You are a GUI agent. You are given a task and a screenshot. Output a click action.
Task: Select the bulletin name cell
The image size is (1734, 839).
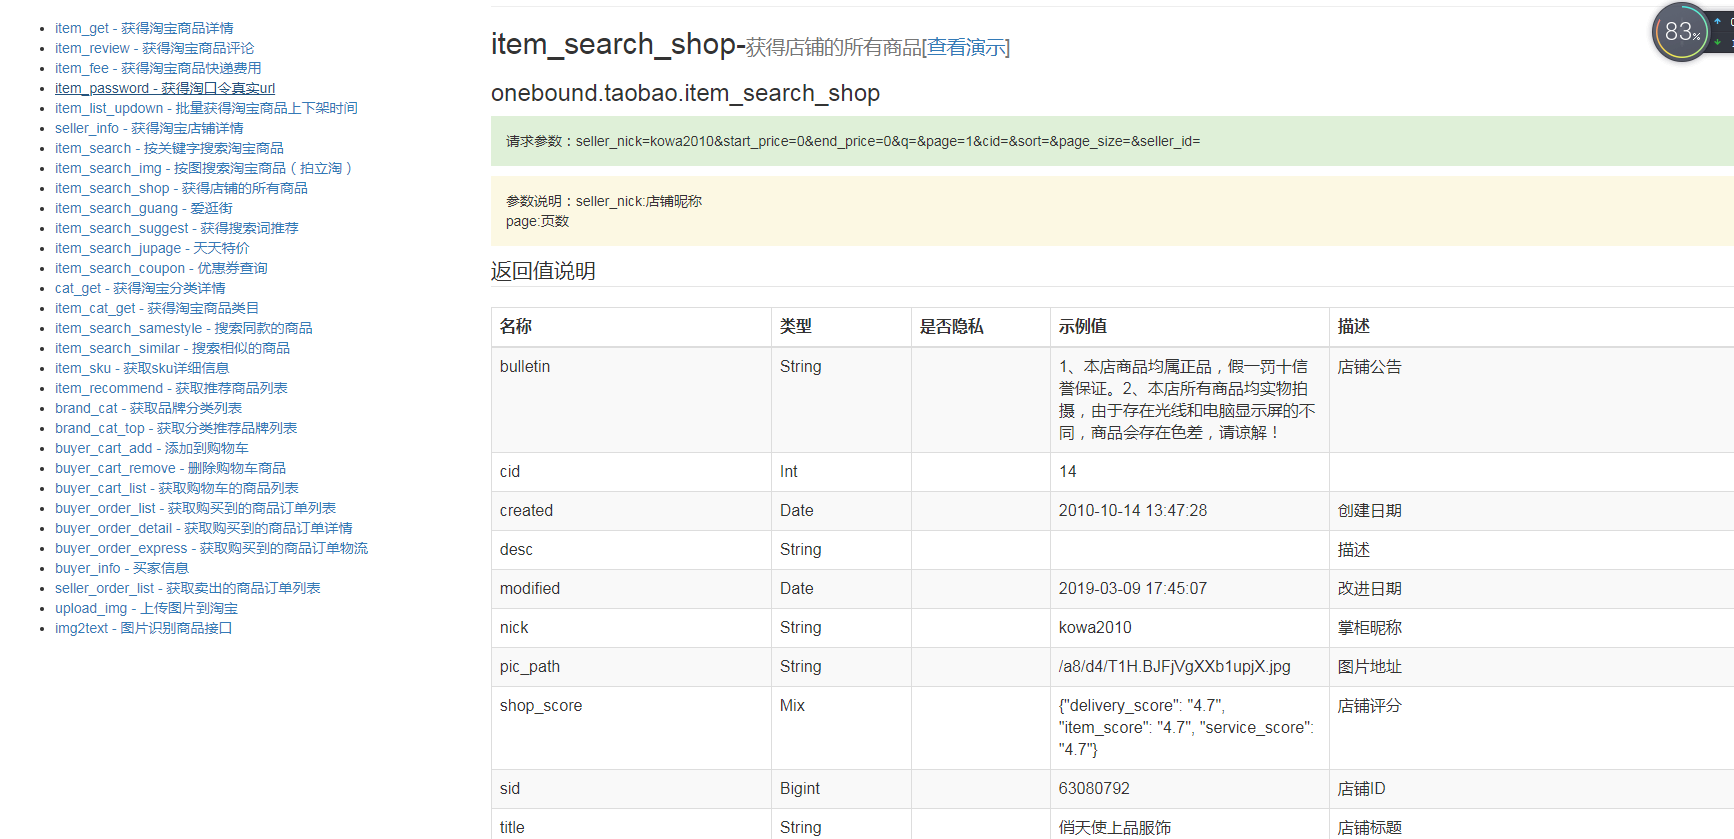631,400
